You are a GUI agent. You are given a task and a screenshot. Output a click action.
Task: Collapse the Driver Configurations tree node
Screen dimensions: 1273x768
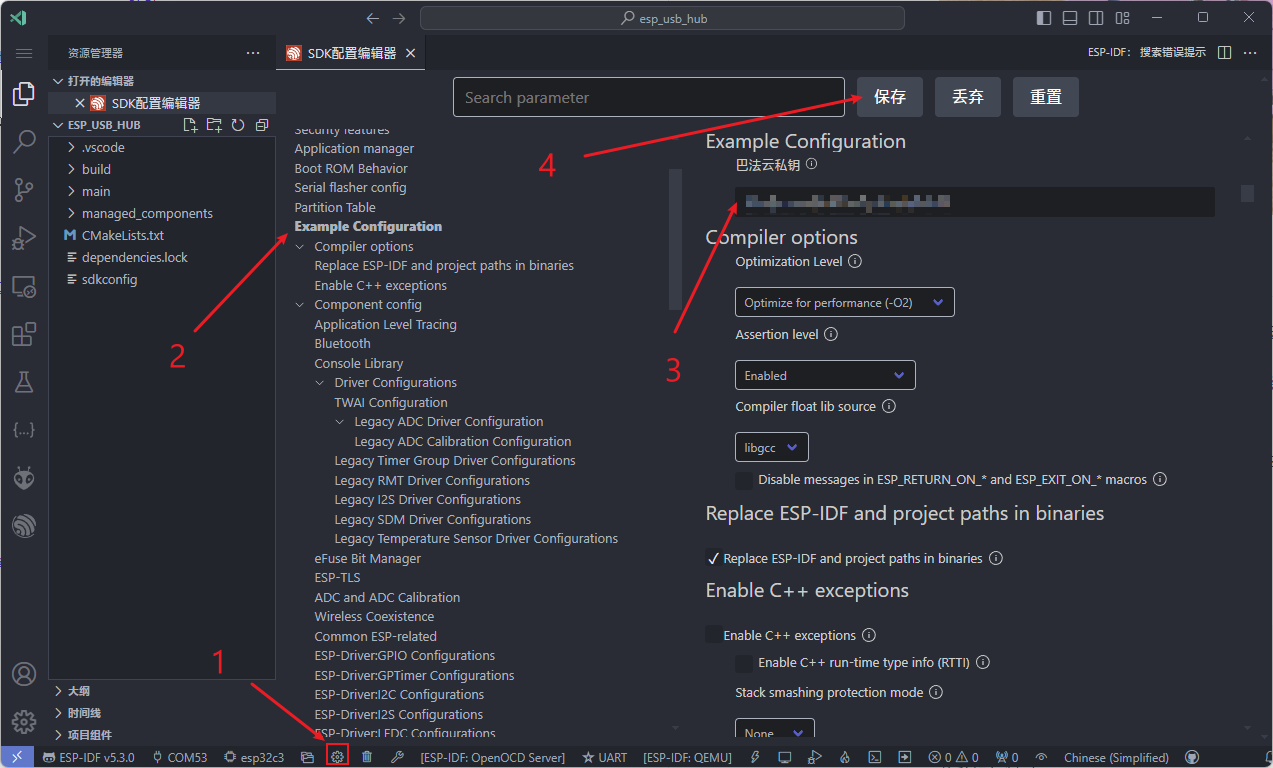click(x=320, y=382)
